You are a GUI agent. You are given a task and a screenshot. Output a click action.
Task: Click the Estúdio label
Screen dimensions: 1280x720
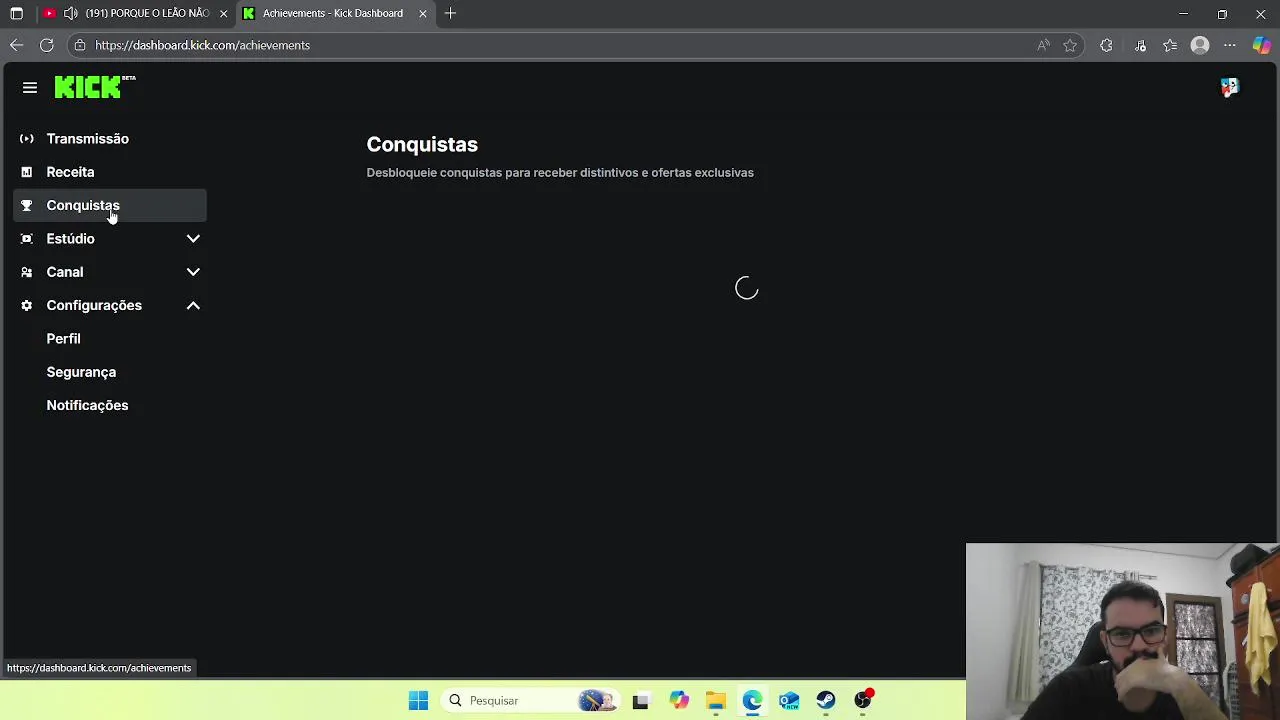coord(70,239)
